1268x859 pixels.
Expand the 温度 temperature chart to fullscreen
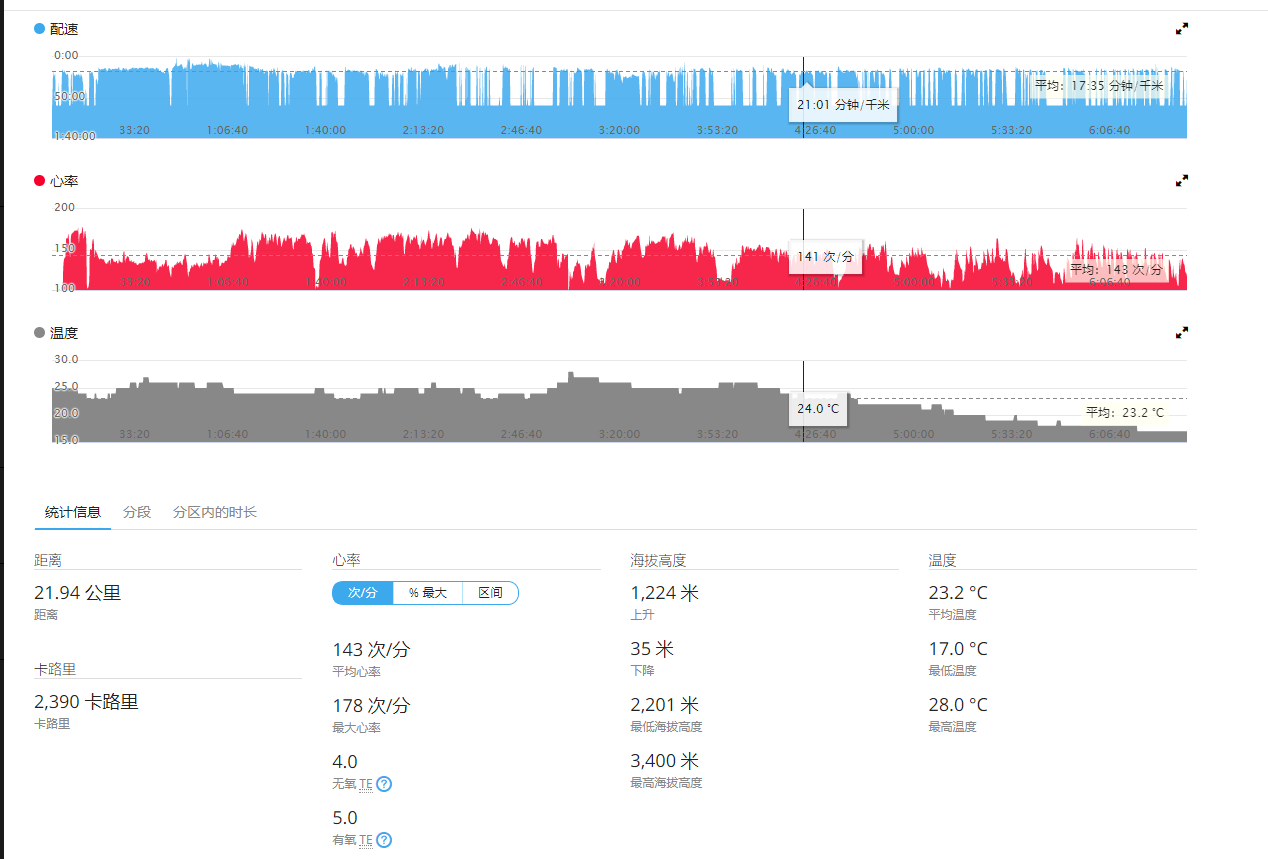[1181, 333]
